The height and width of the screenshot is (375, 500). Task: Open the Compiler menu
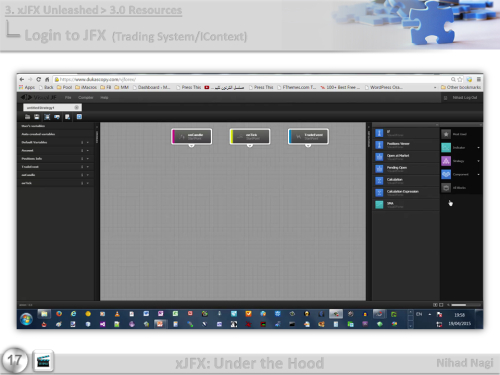coord(86,97)
